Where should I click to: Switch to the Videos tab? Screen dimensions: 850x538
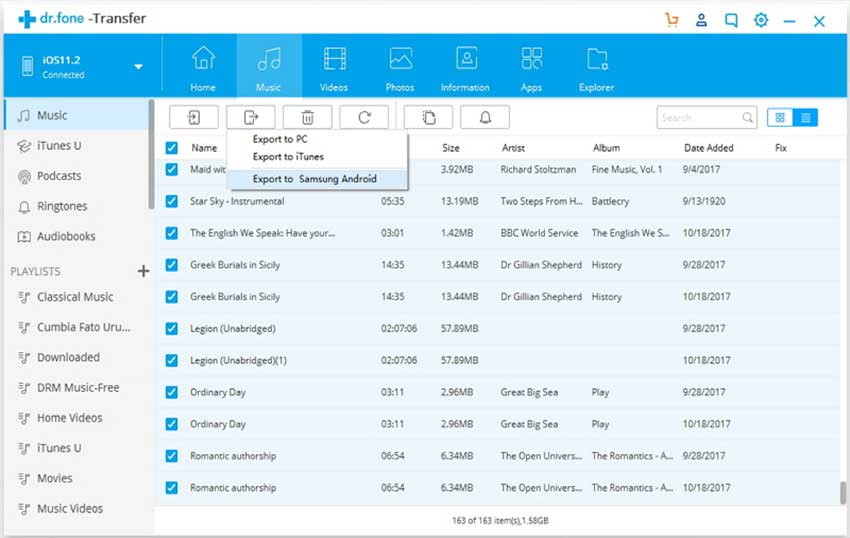click(334, 67)
